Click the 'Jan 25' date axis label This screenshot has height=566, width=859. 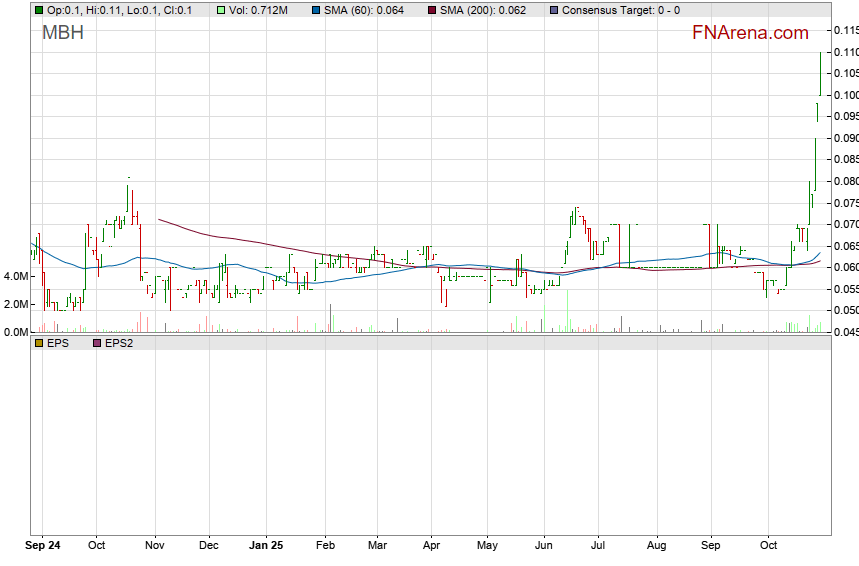coord(266,546)
